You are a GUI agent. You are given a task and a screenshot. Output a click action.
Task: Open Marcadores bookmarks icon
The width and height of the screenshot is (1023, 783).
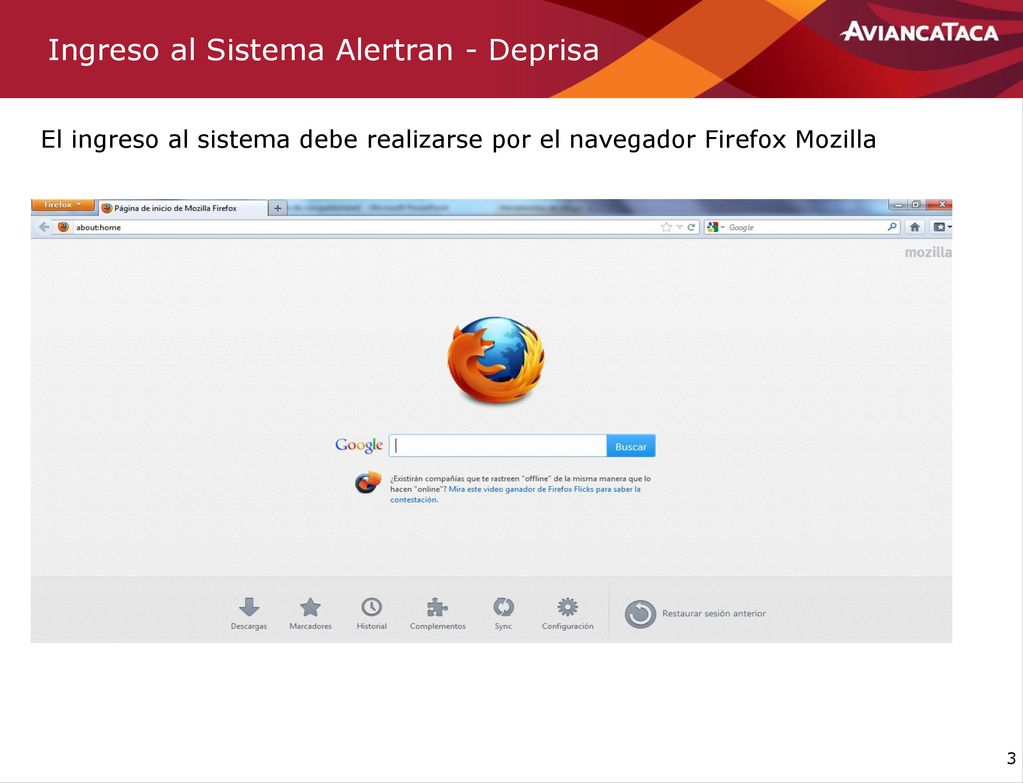click(311, 613)
